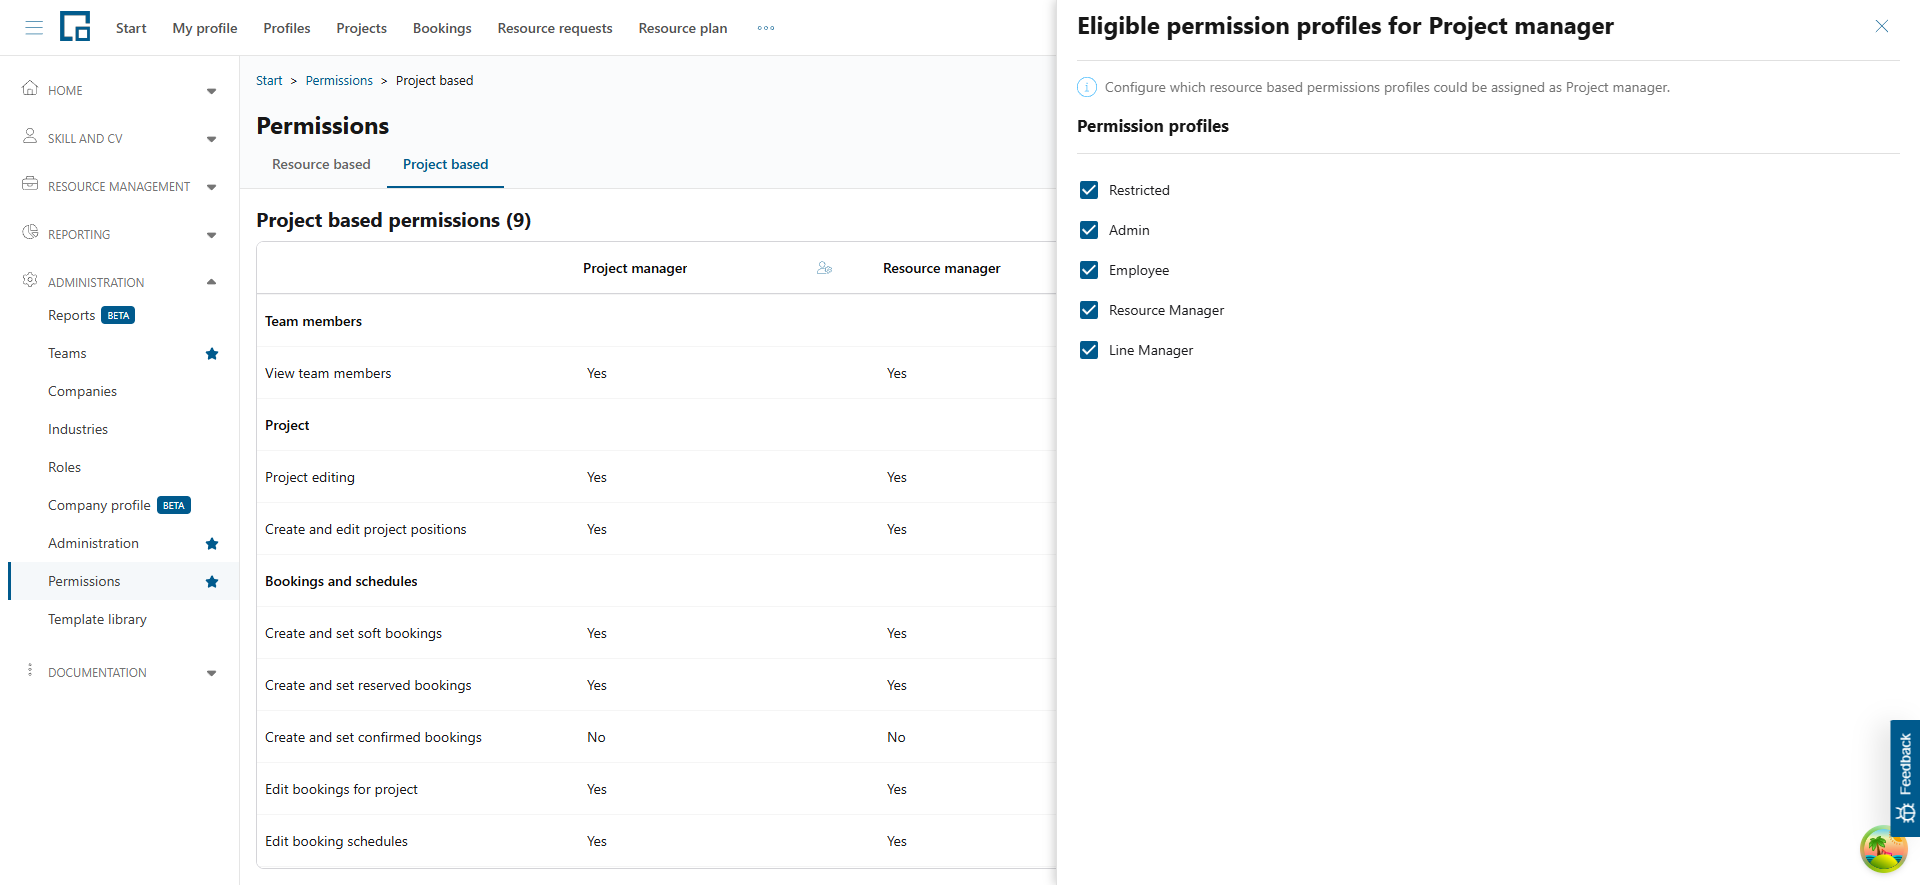1920x885 pixels.
Task: Expand the SKILL AND CV section arrow
Action: 211,139
